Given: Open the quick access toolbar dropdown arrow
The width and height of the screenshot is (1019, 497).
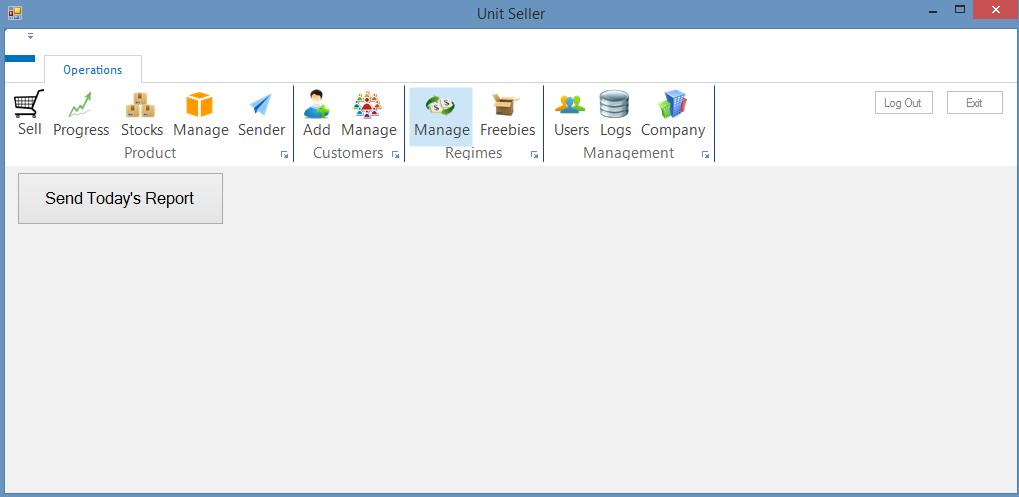Looking at the screenshot, I should click(x=30, y=36).
